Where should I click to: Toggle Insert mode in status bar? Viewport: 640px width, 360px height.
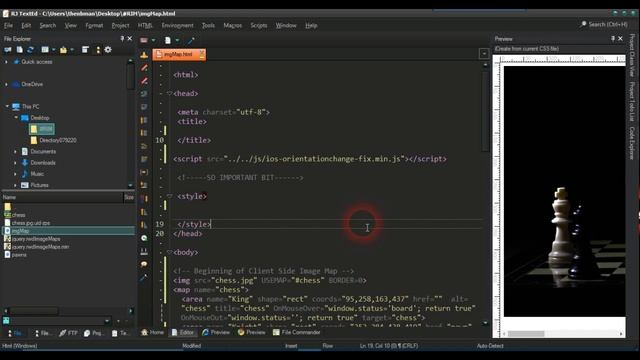pos(291,346)
